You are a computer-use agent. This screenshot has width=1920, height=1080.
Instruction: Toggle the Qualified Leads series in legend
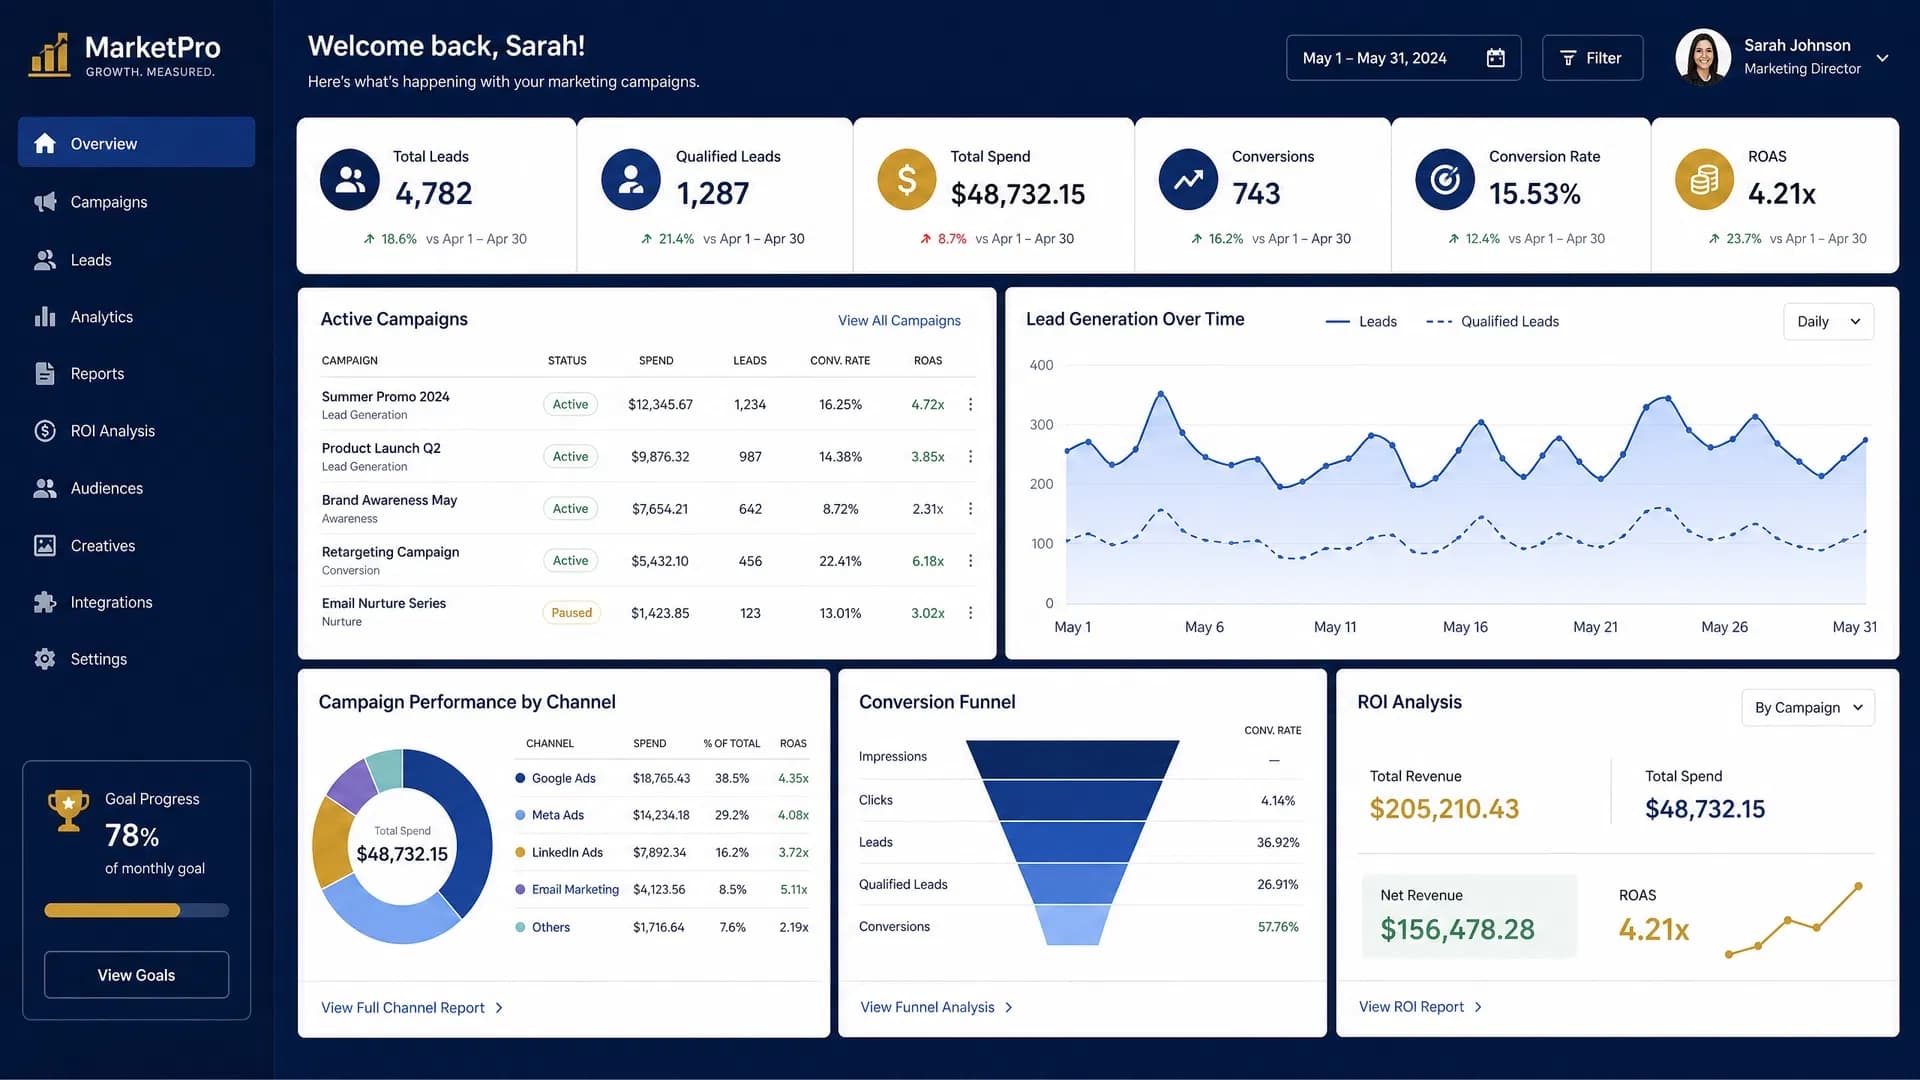coord(1492,321)
